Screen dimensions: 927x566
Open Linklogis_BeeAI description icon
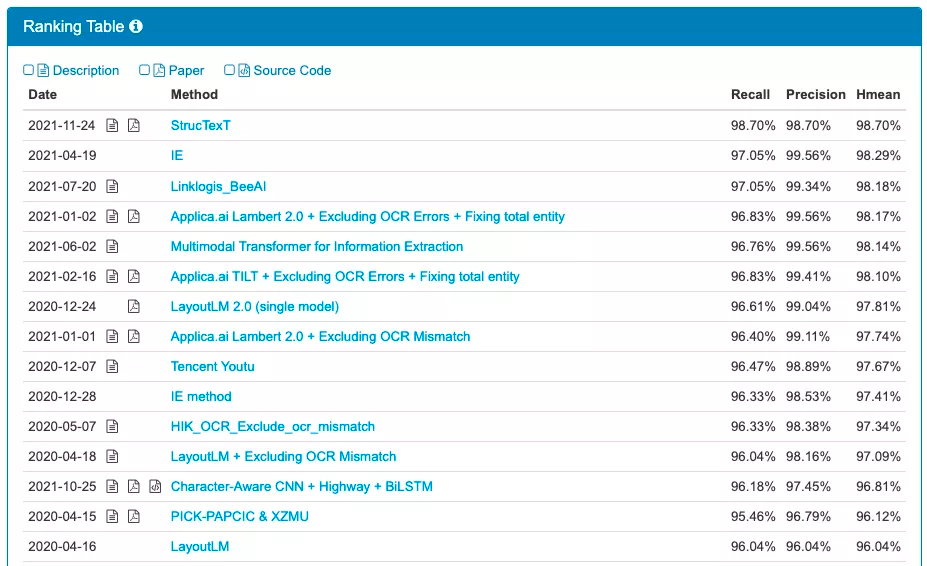(x=112, y=186)
